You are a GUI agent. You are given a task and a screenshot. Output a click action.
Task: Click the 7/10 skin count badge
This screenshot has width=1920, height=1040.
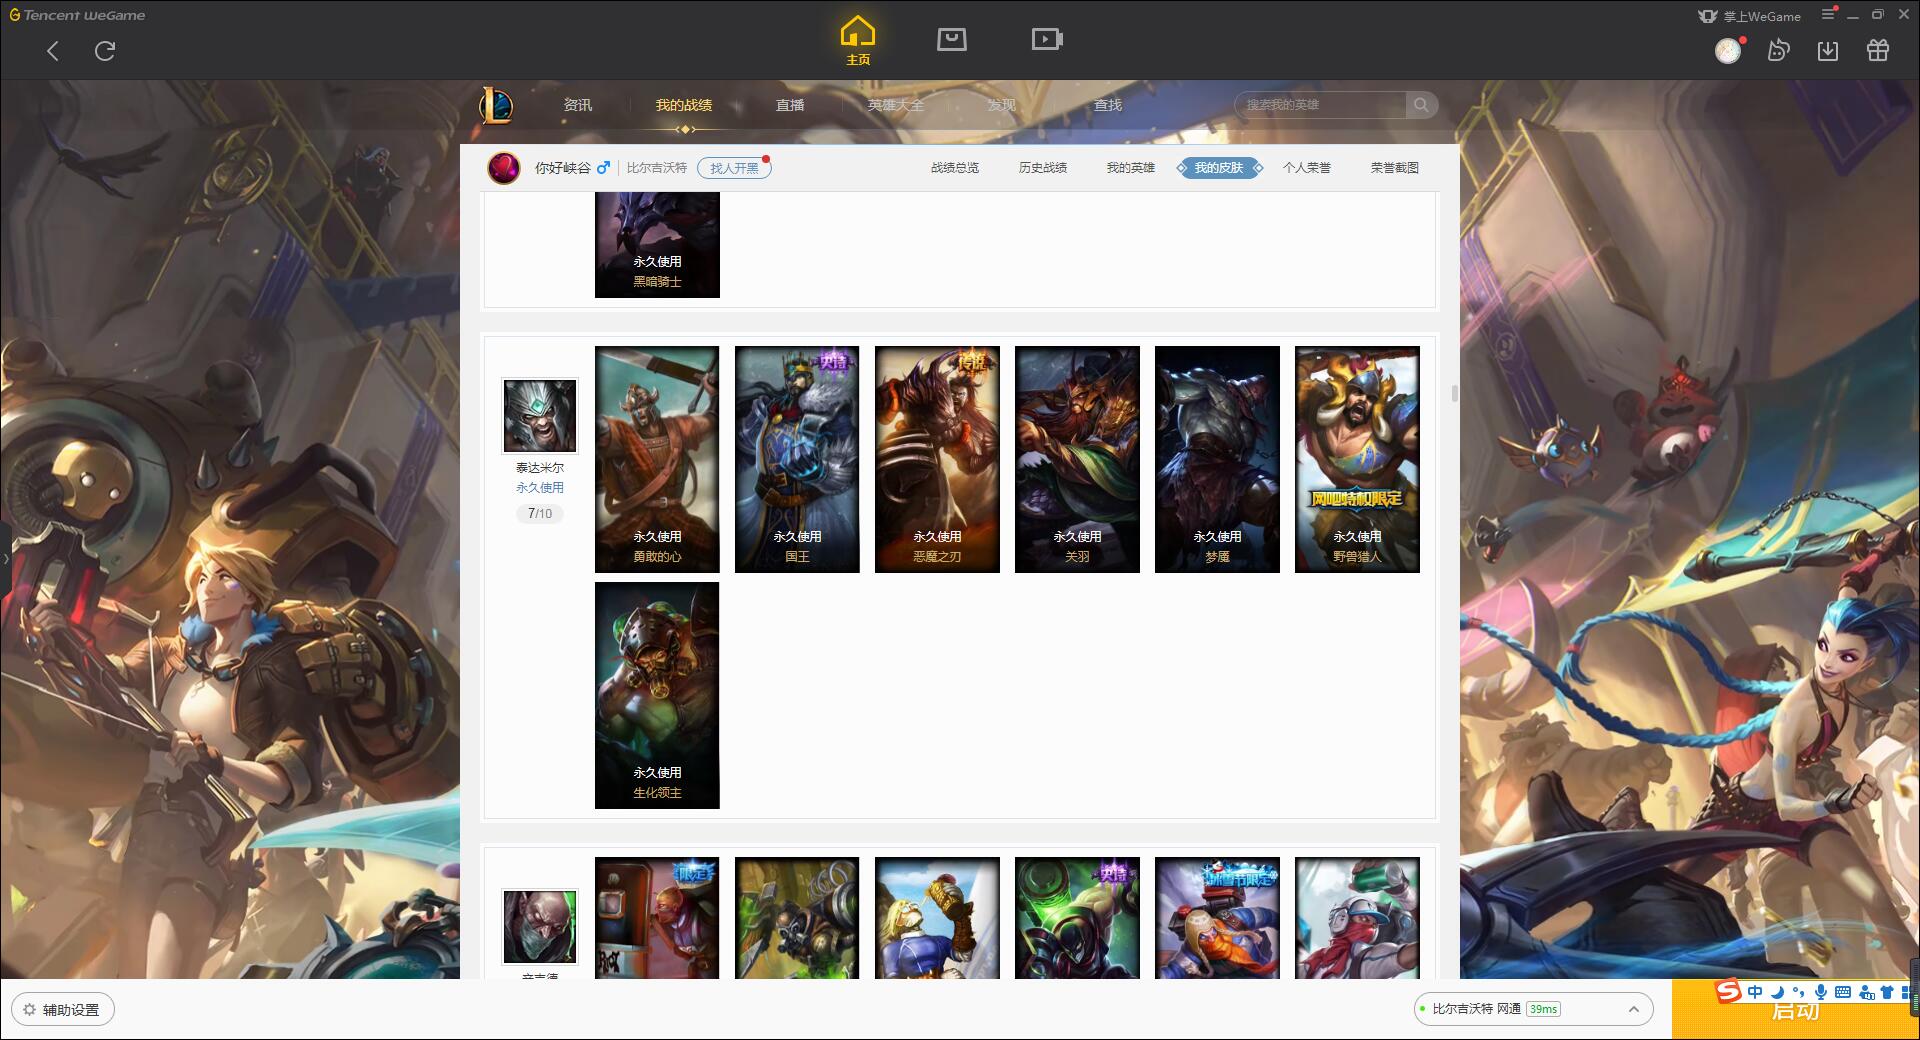pyautogui.click(x=540, y=514)
